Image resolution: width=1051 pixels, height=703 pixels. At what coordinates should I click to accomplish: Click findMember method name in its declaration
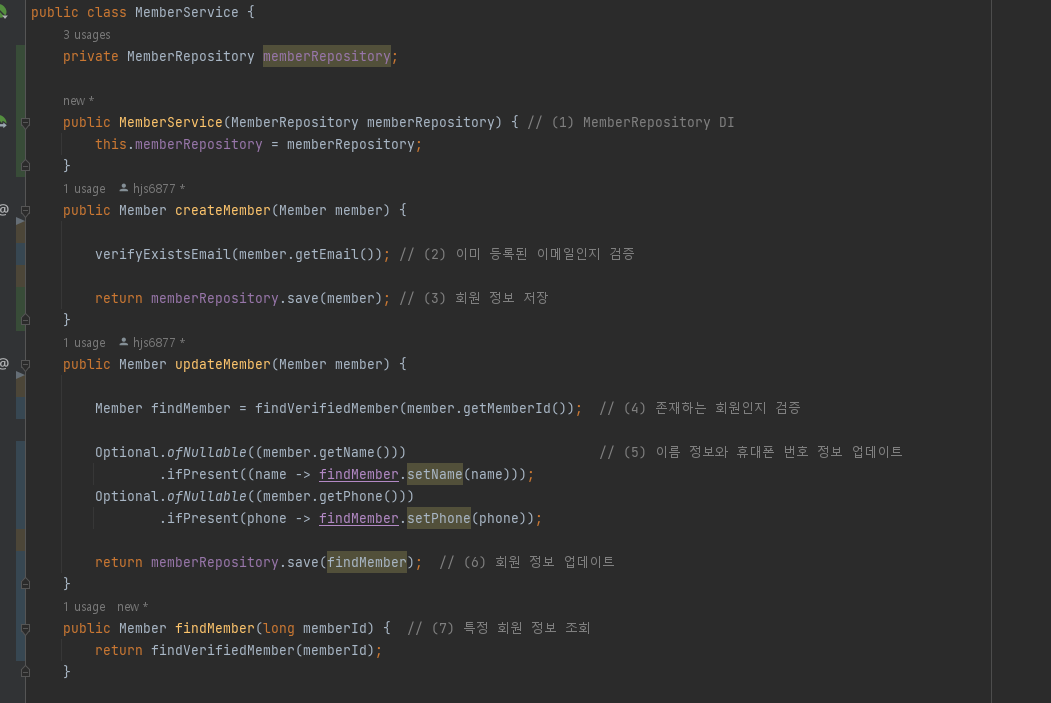[x=214, y=628]
